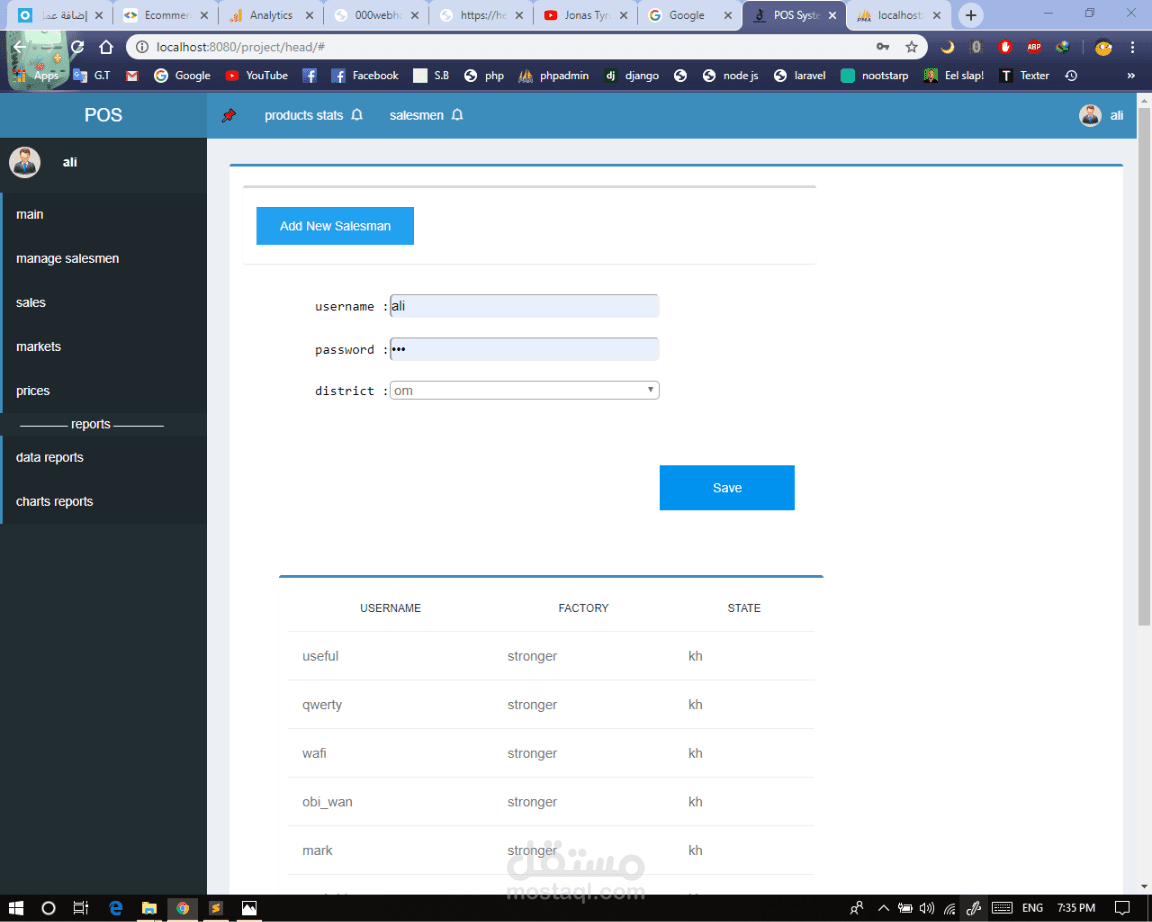Click ali profile picture in sidebar
The height and width of the screenshot is (922, 1152).
25,162
